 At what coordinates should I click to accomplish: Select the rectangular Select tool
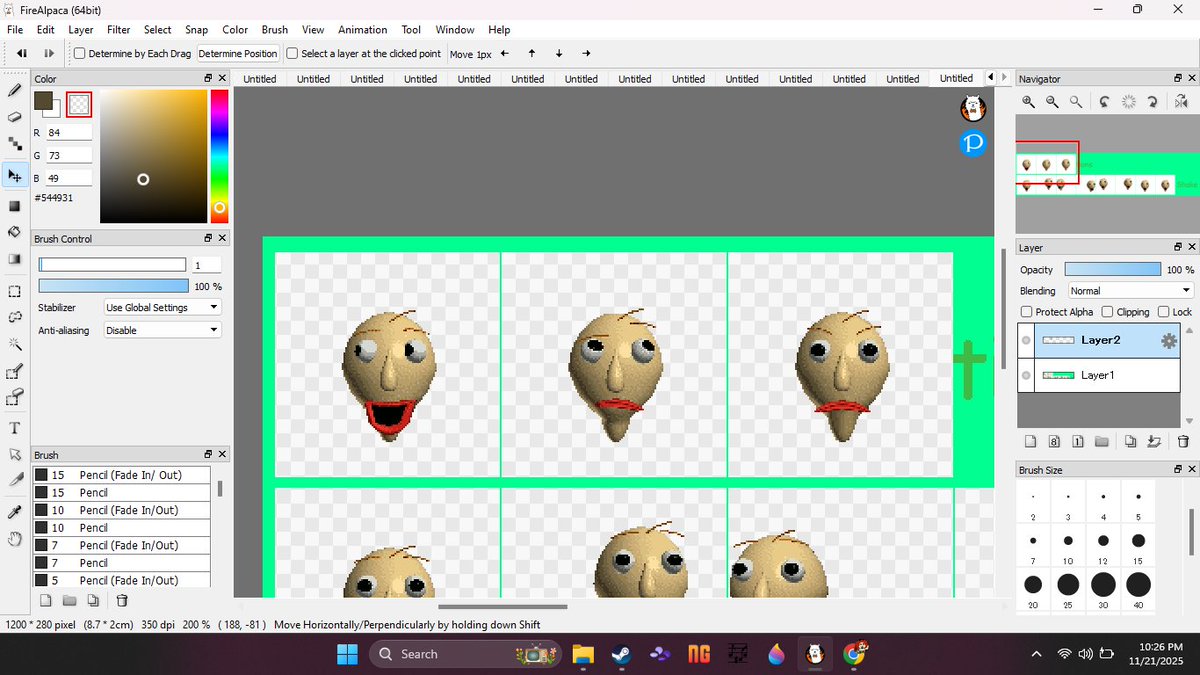coord(15,292)
